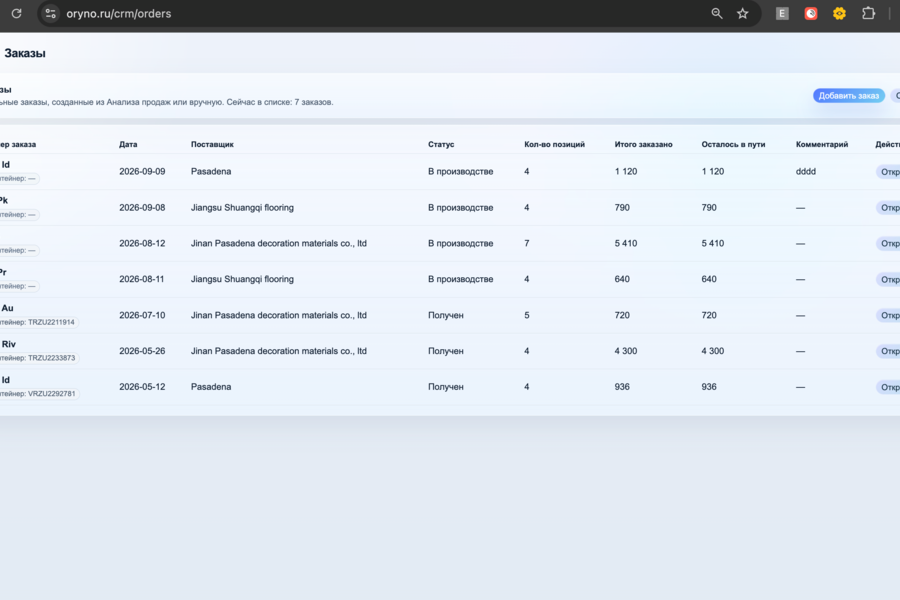Click the zoom magnifier icon in address bar
This screenshot has height=600, width=900.
(x=716, y=13)
